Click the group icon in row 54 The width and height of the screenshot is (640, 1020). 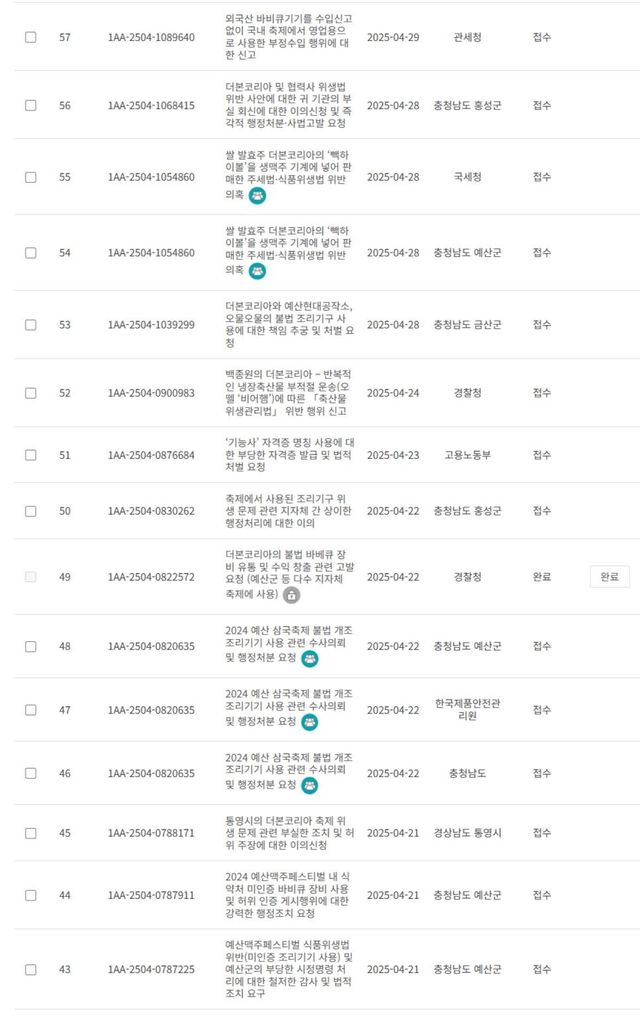point(257,271)
